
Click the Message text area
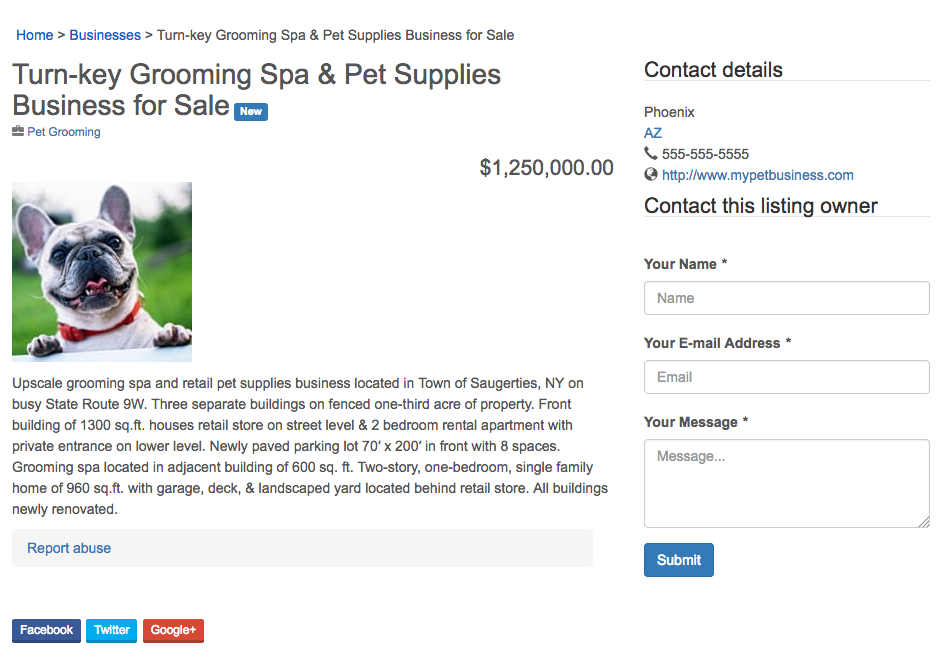(x=786, y=483)
